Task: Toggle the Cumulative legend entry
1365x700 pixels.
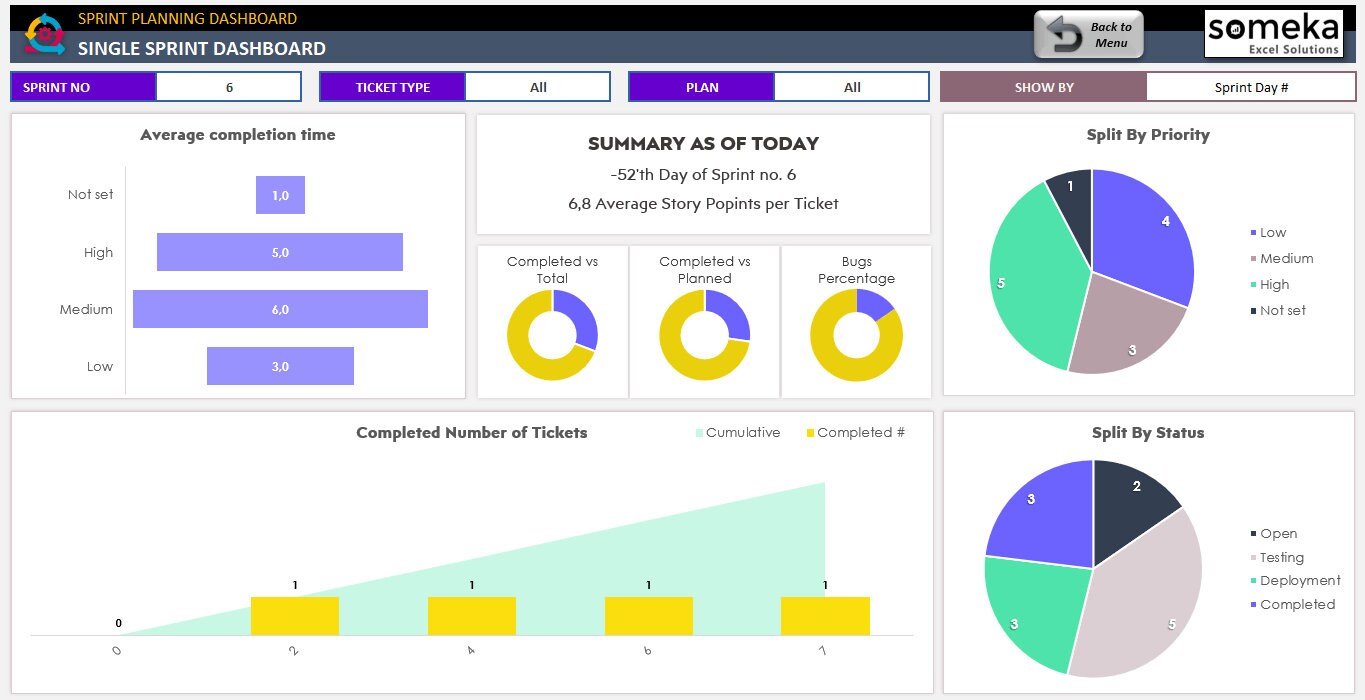Action: pyautogui.click(x=737, y=432)
